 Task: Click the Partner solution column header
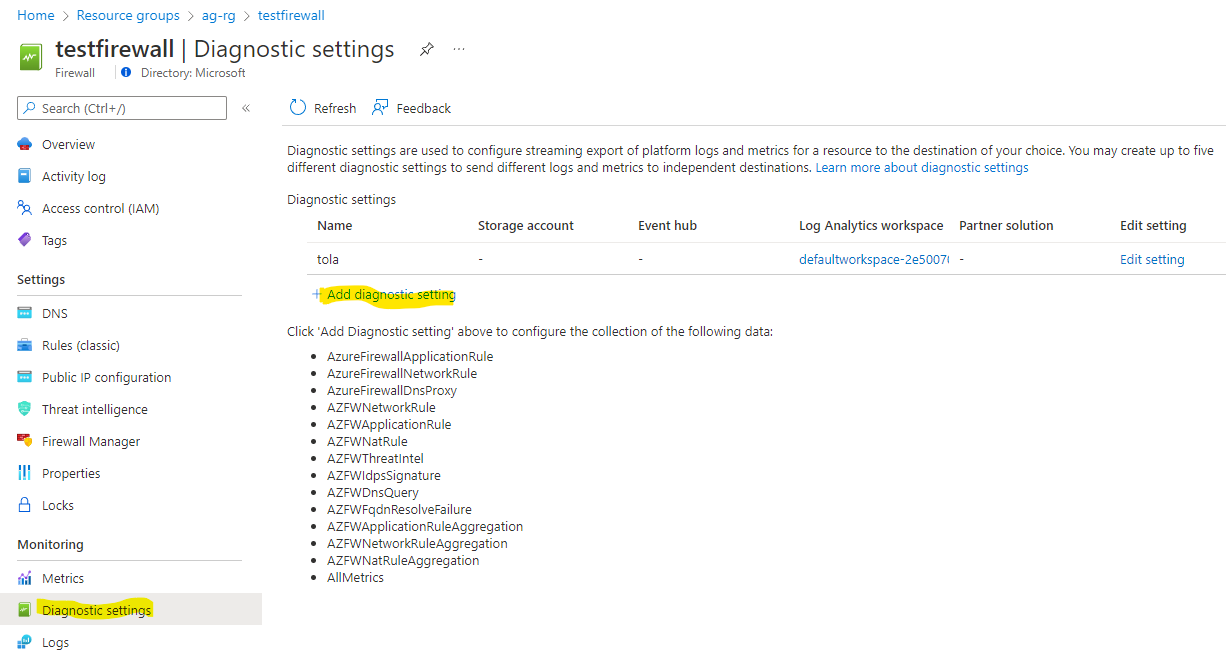[1006, 225]
